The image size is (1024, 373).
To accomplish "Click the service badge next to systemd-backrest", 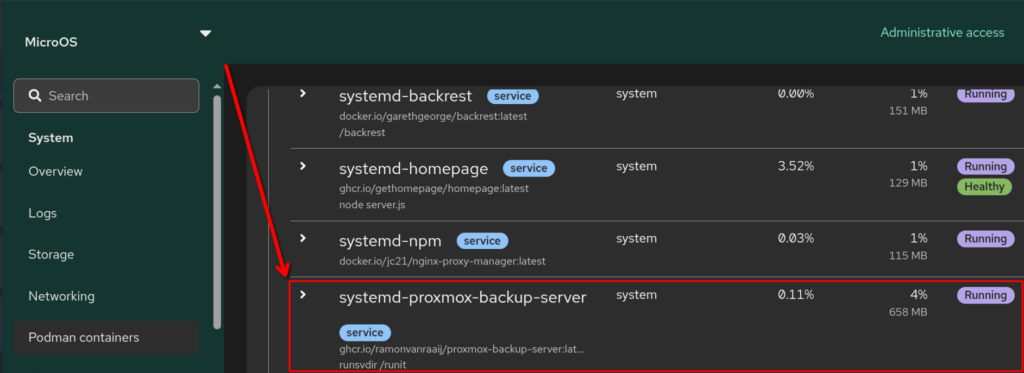I will (513, 97).
